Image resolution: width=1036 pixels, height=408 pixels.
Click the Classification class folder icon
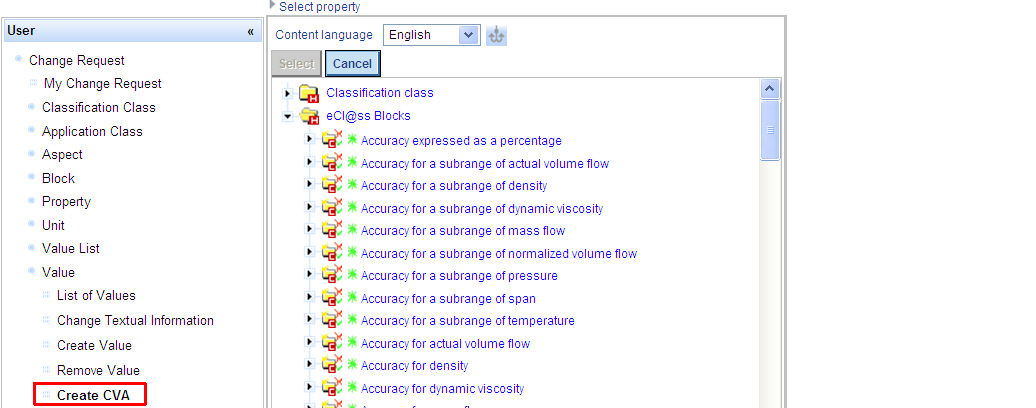click(308, 93)
